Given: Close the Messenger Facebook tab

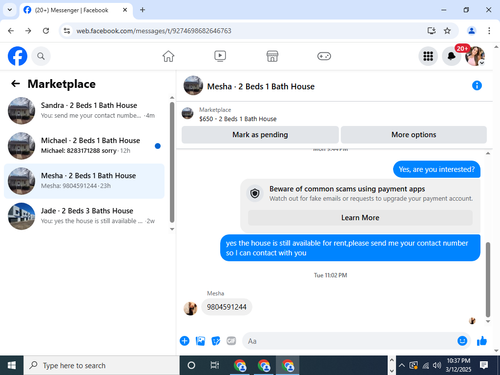Looking at the screenshot, I should click(125, 10).
